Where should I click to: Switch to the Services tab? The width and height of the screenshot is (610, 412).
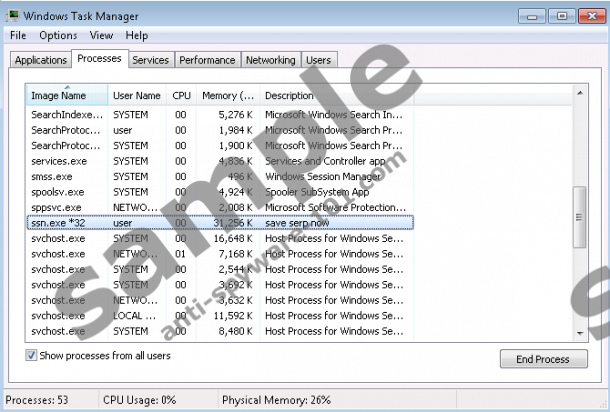[x=150, y=60]
